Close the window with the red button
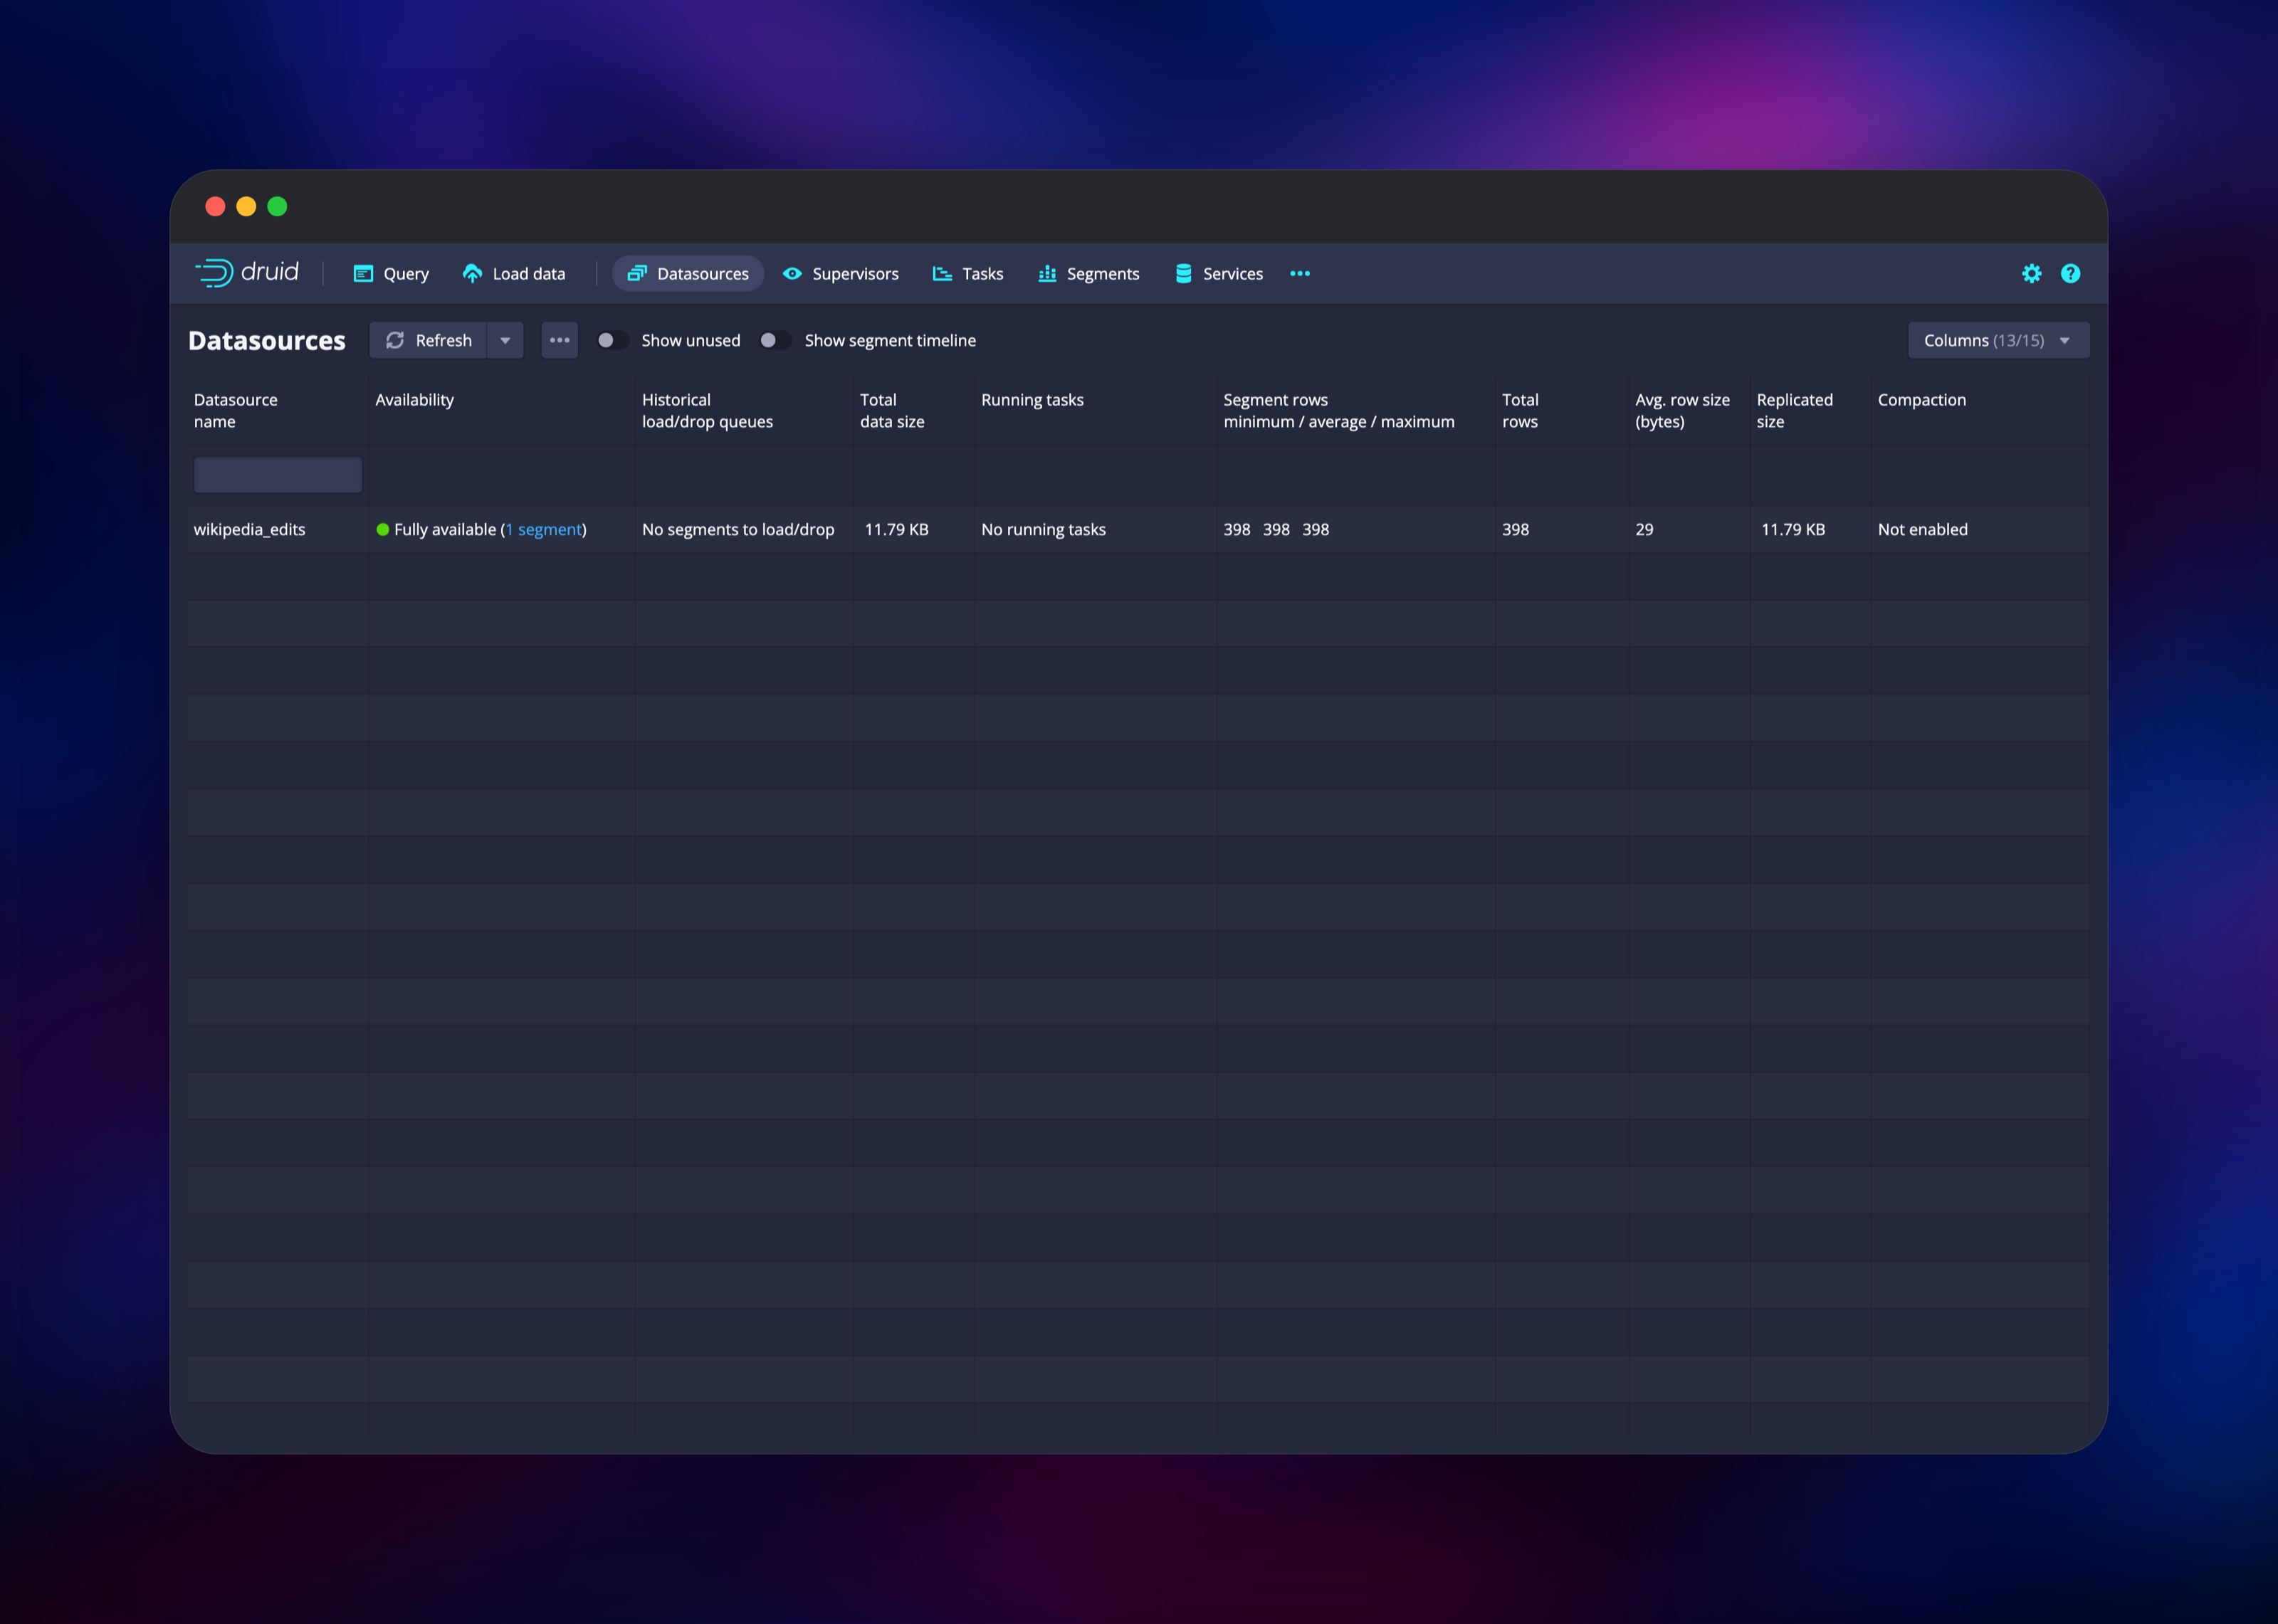Image resolution: width=2278 pixels, height=1624 pixels. [215, 207]
